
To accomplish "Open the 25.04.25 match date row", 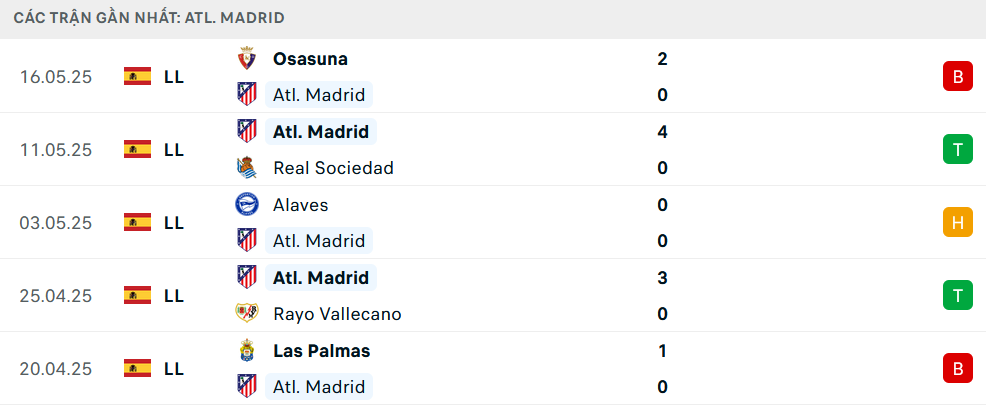I will click(x=493, y=295).
